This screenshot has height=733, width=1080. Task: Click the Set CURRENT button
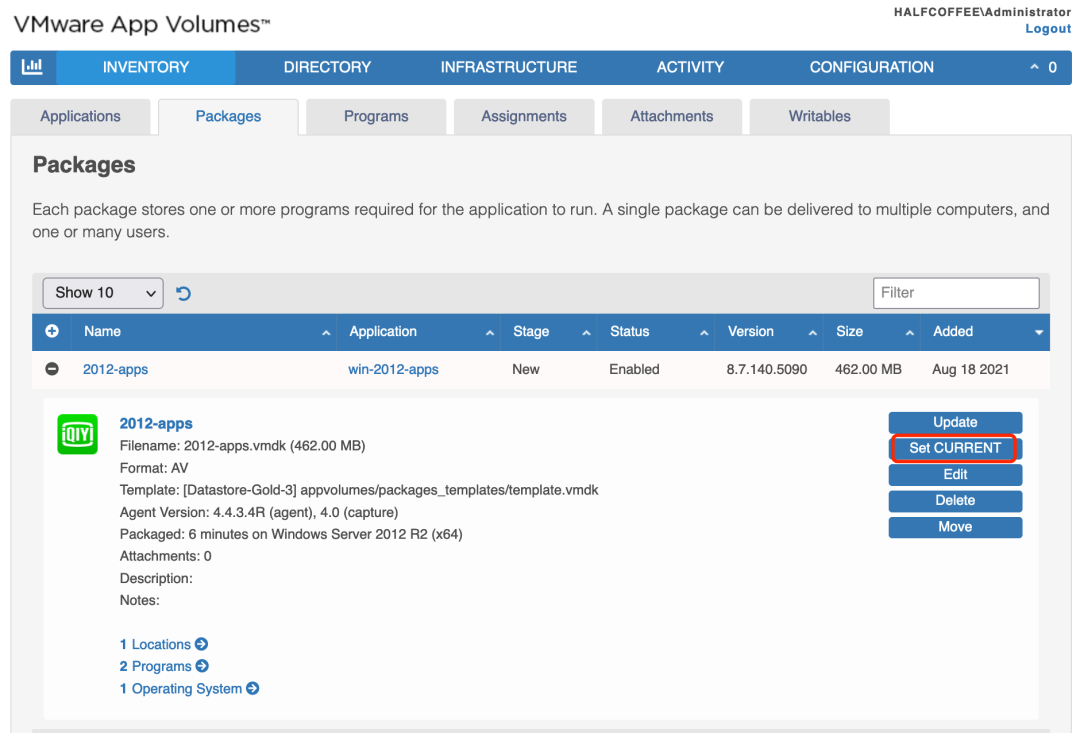tap(955, 448)
